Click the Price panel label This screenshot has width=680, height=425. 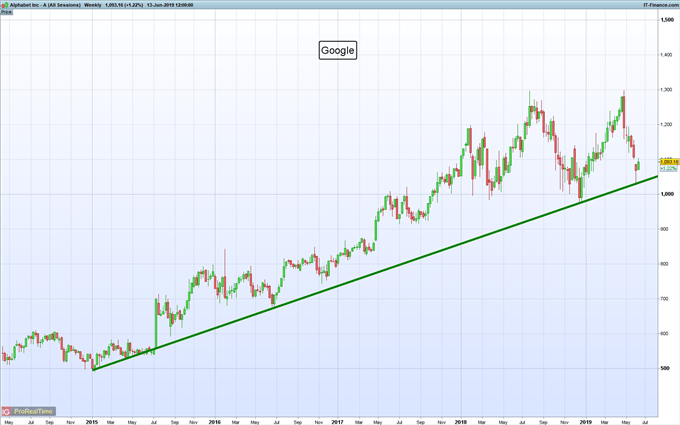pyautogui.click(x=6, y=12)
